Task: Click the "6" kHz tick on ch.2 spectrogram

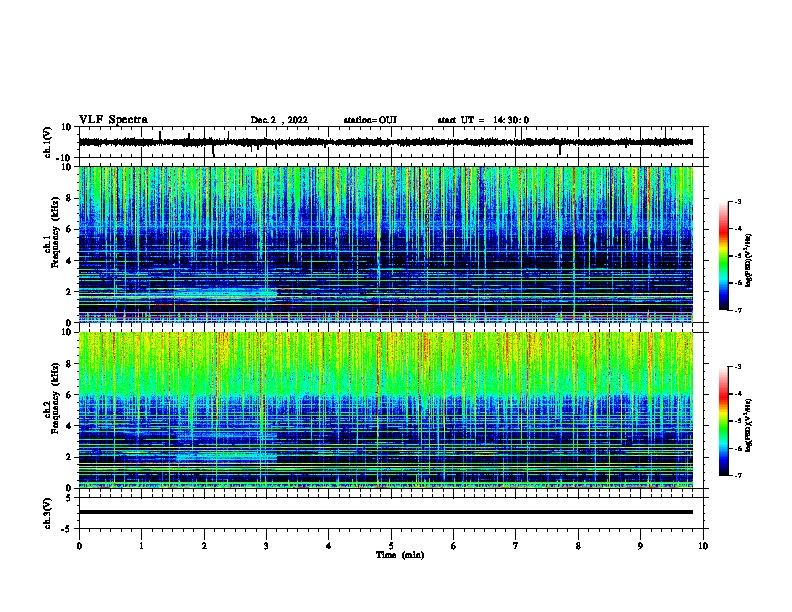Action: 69,395
